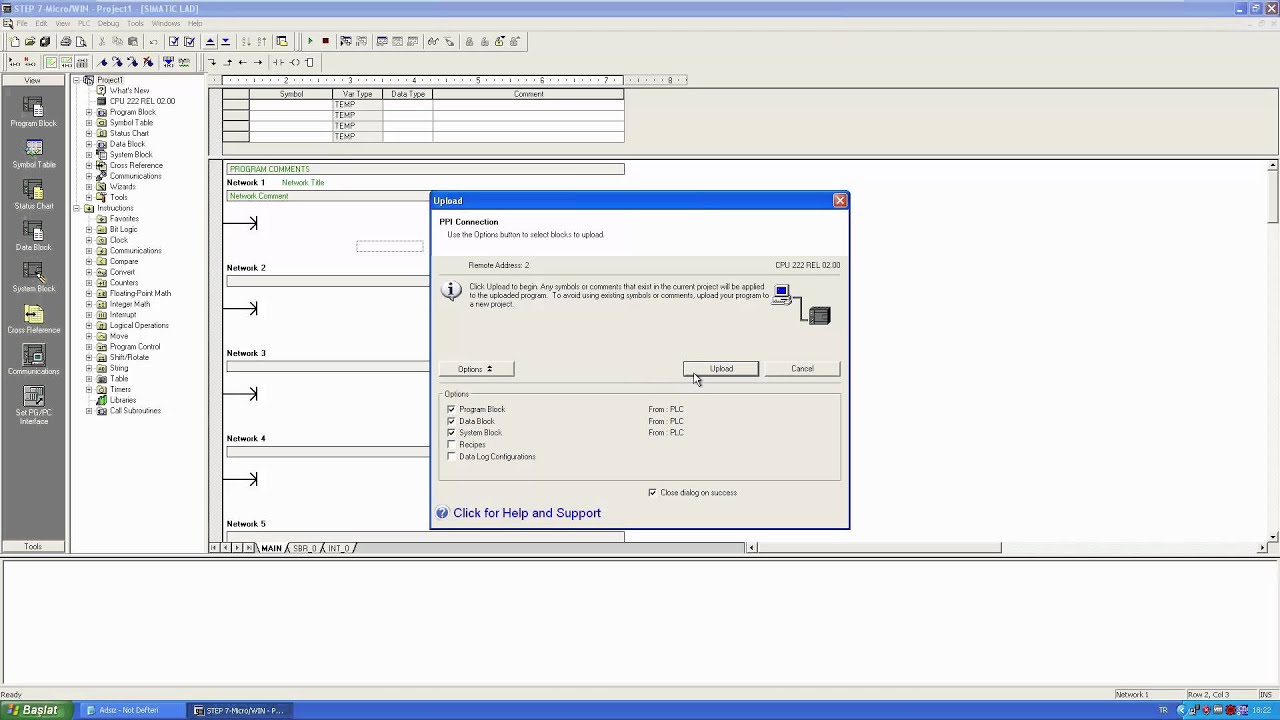Viewport: 1280px width, 720px height.
Task: Toggle the Program Block checkbox
Action: (451, 409)
